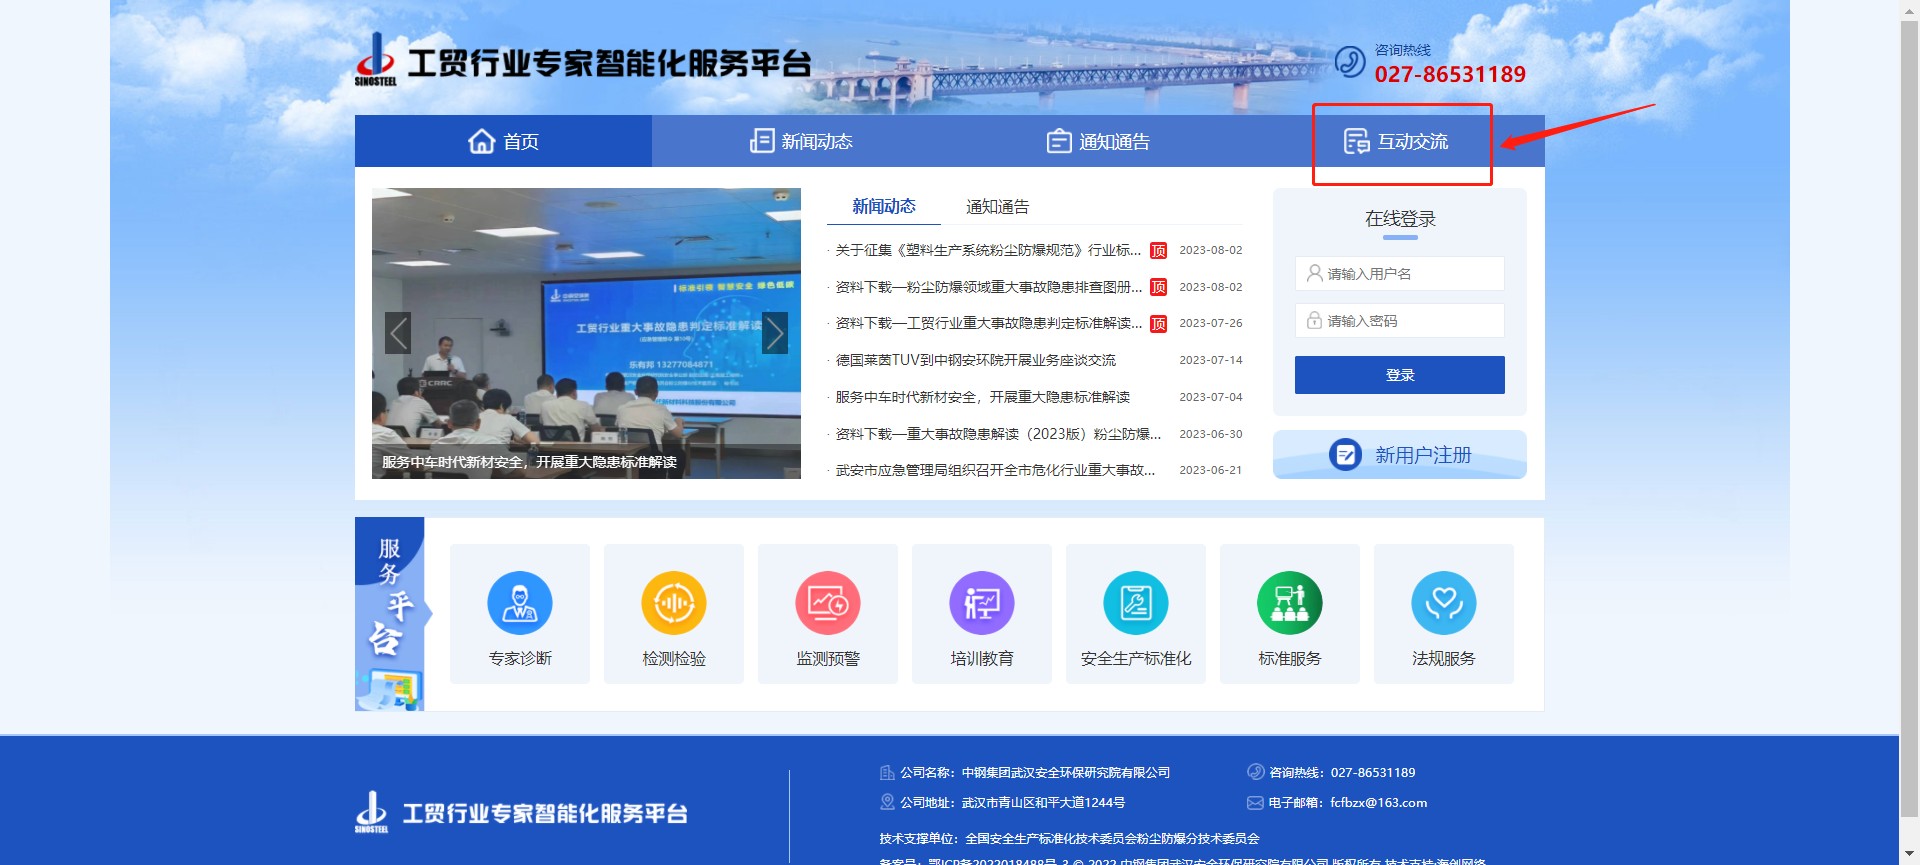
Task: Open the 标准服务 service icon
Action: click(1290, 603)
